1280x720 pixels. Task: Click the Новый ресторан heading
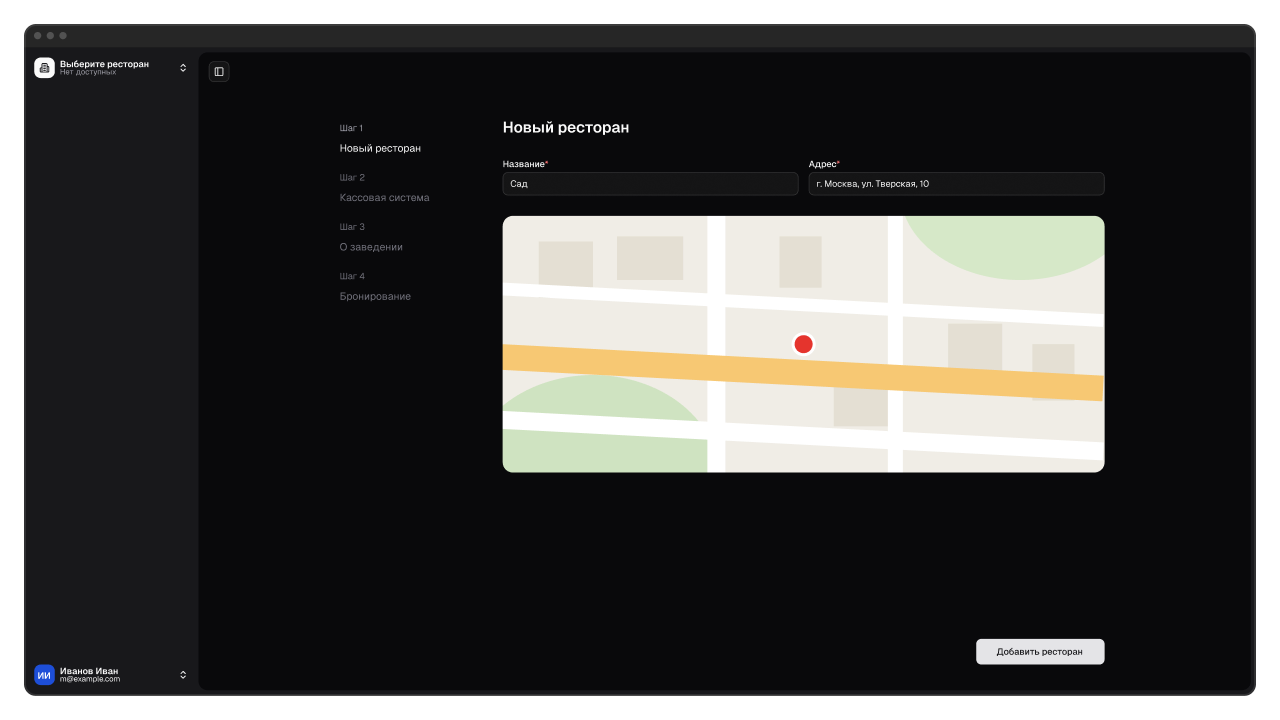click(x=566, y=128)
